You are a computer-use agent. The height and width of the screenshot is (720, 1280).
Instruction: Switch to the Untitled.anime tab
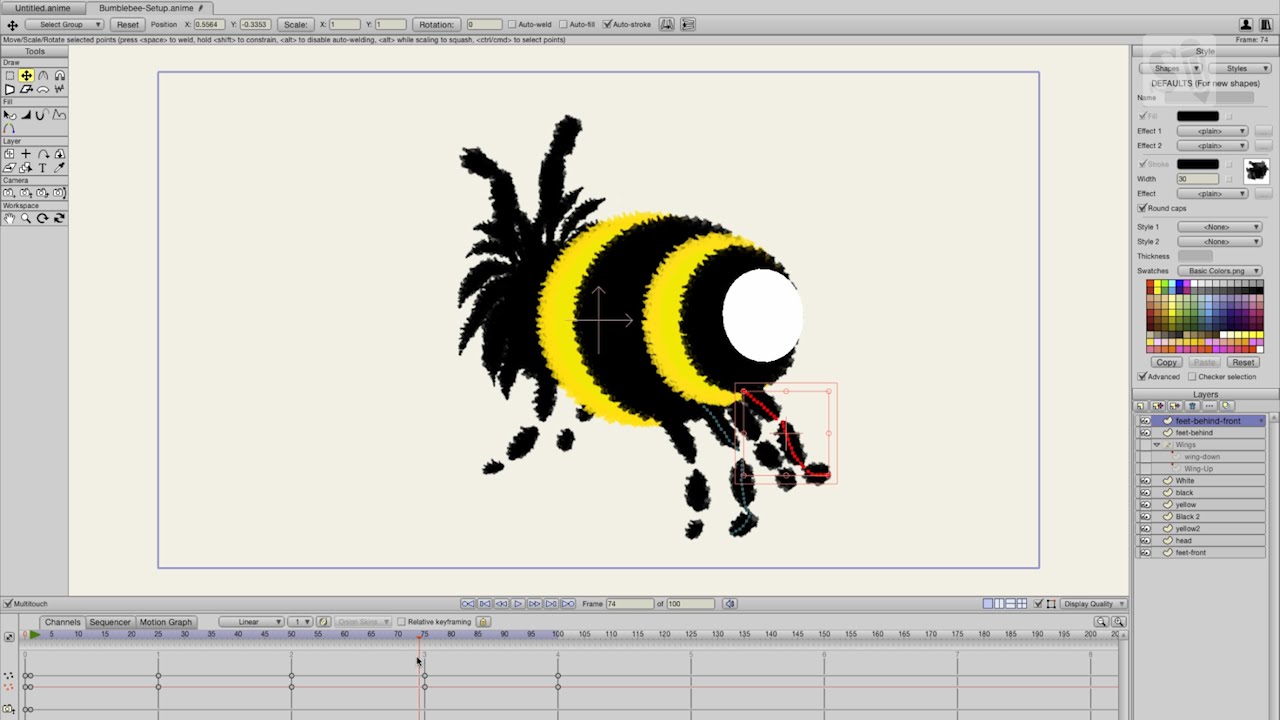tap(42, 8)
